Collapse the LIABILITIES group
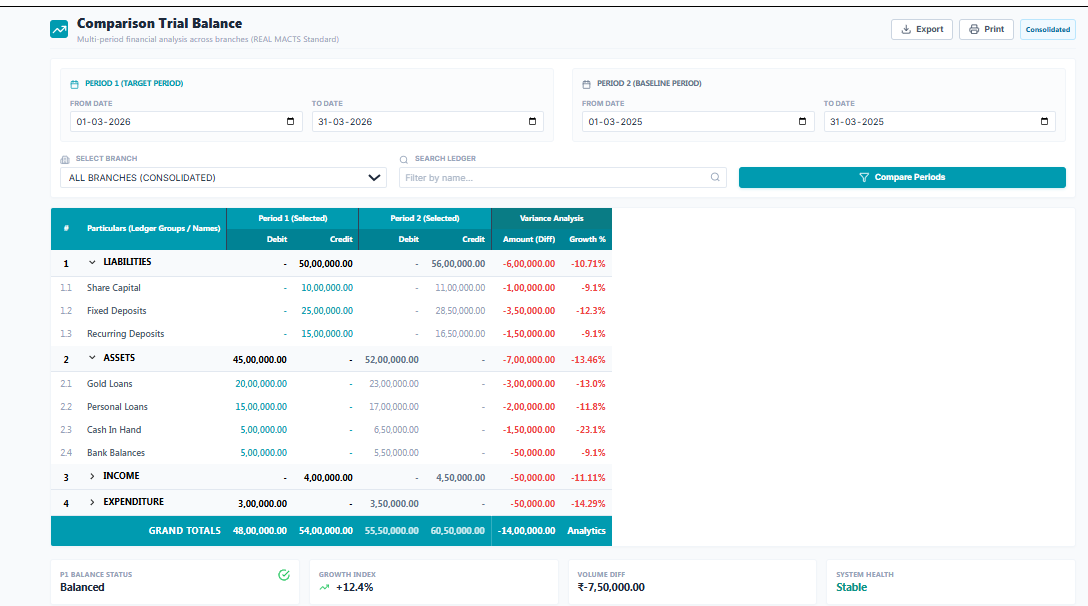This screenshot has width=1088, height=606. pos(92,262)
